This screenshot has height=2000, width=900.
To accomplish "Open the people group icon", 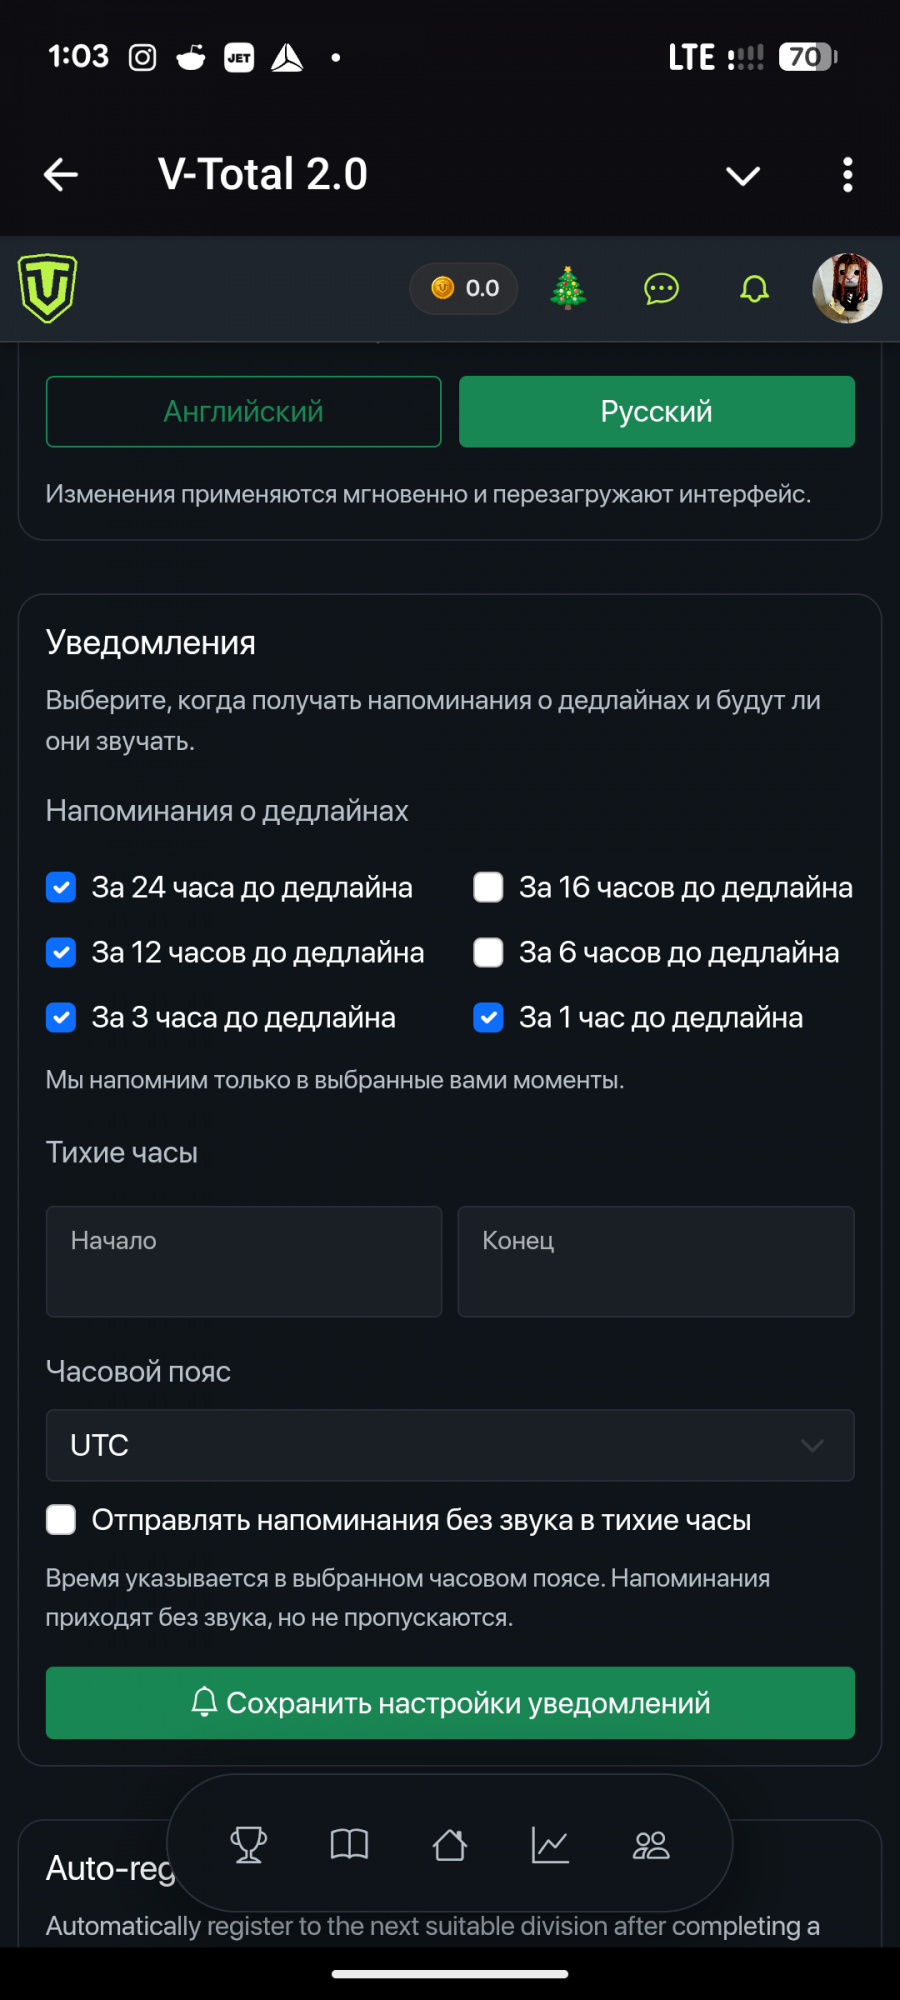I will click(x=651, y=1845).
